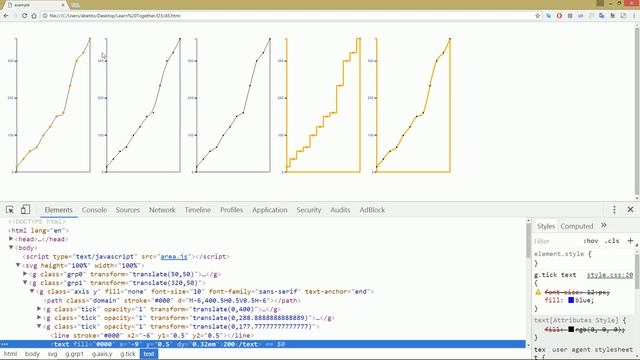Screen dimensions: 640x360
Task: Add a new style rule with the plus icon
Action: tap(631, 241)
